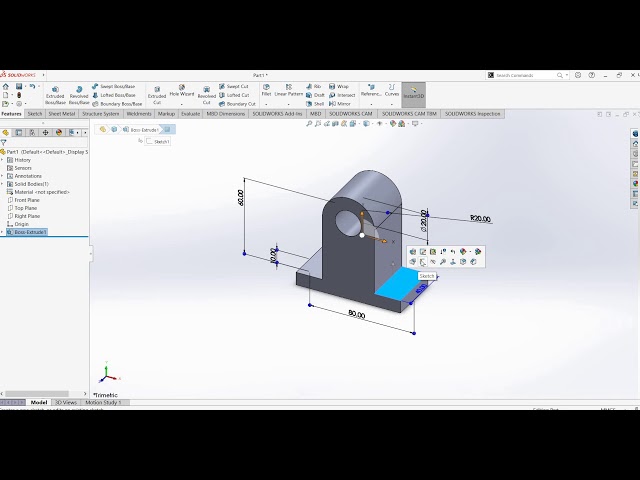This screenshot has height=480, width=640.
Task: Open Reference Geometry tool
Action: pyautogui.click(x=371, y=90)
